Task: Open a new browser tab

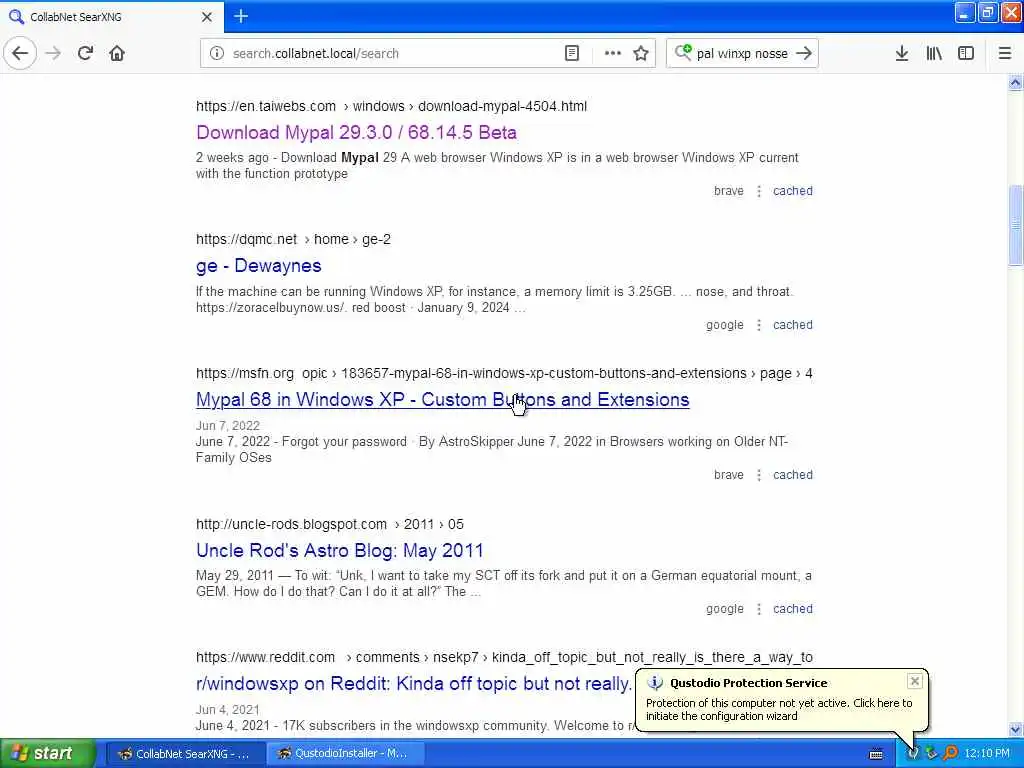Action: click(x=241, y=16)
